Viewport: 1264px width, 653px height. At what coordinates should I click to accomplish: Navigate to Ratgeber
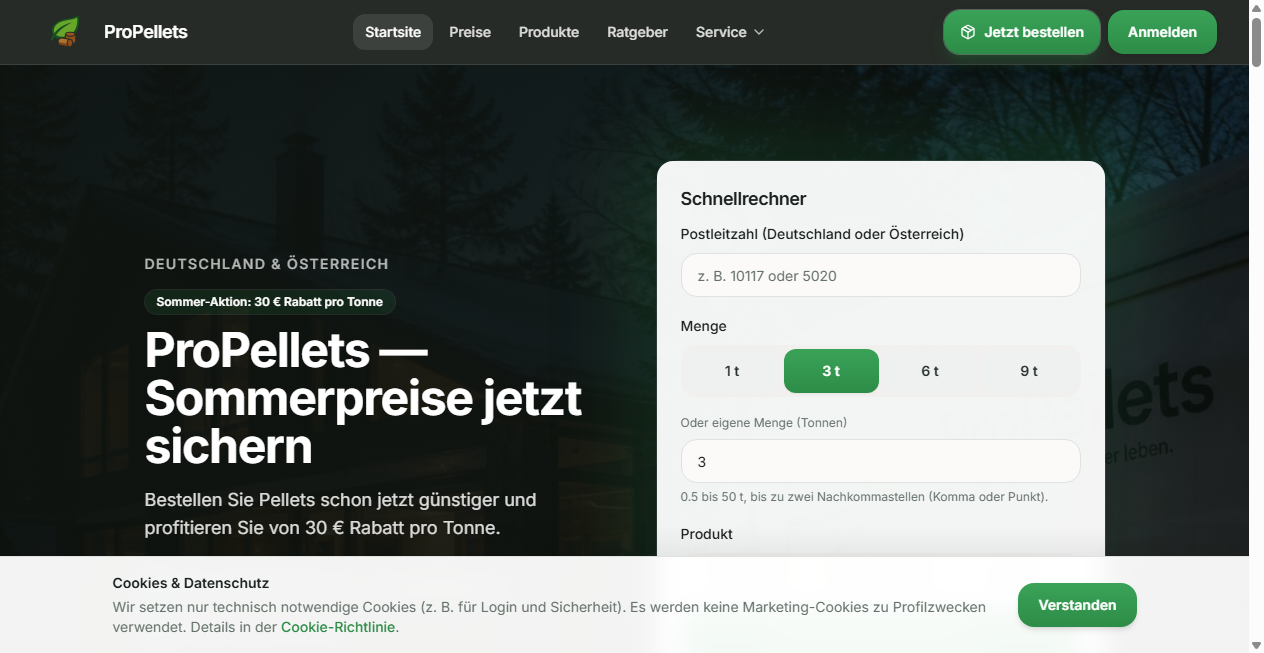637,32
